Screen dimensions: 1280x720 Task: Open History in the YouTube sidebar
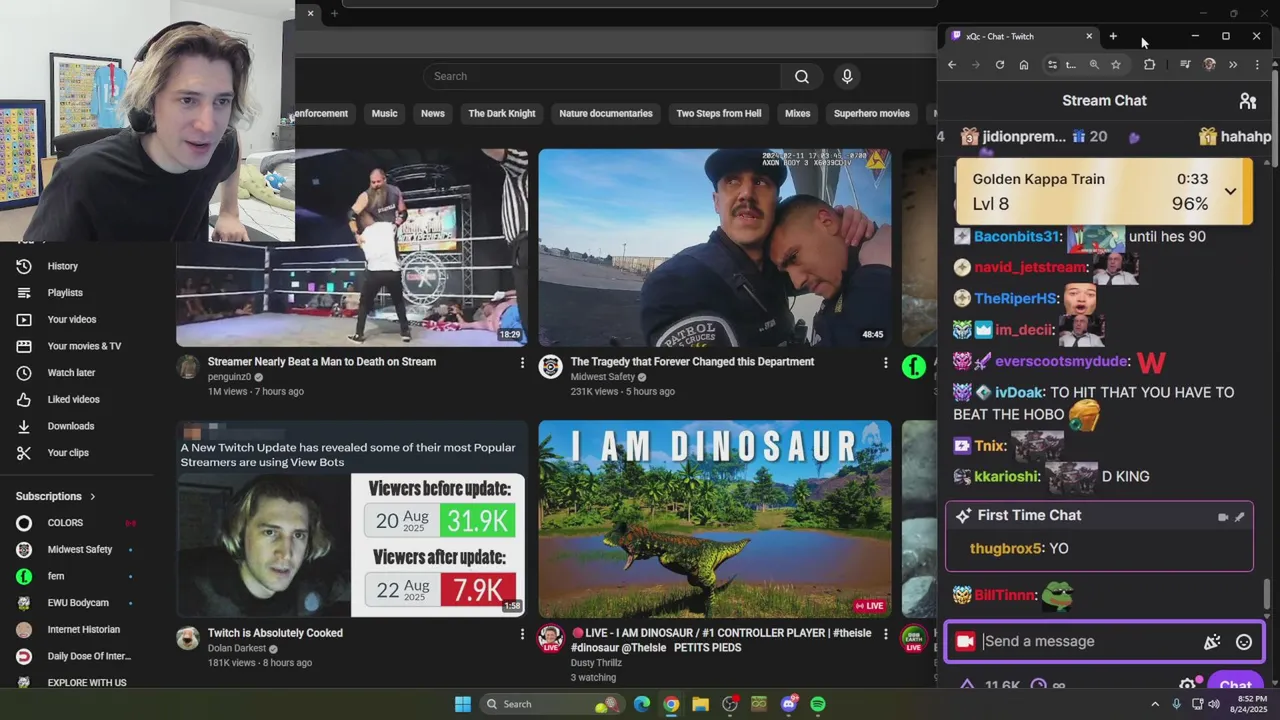[62, 266]
